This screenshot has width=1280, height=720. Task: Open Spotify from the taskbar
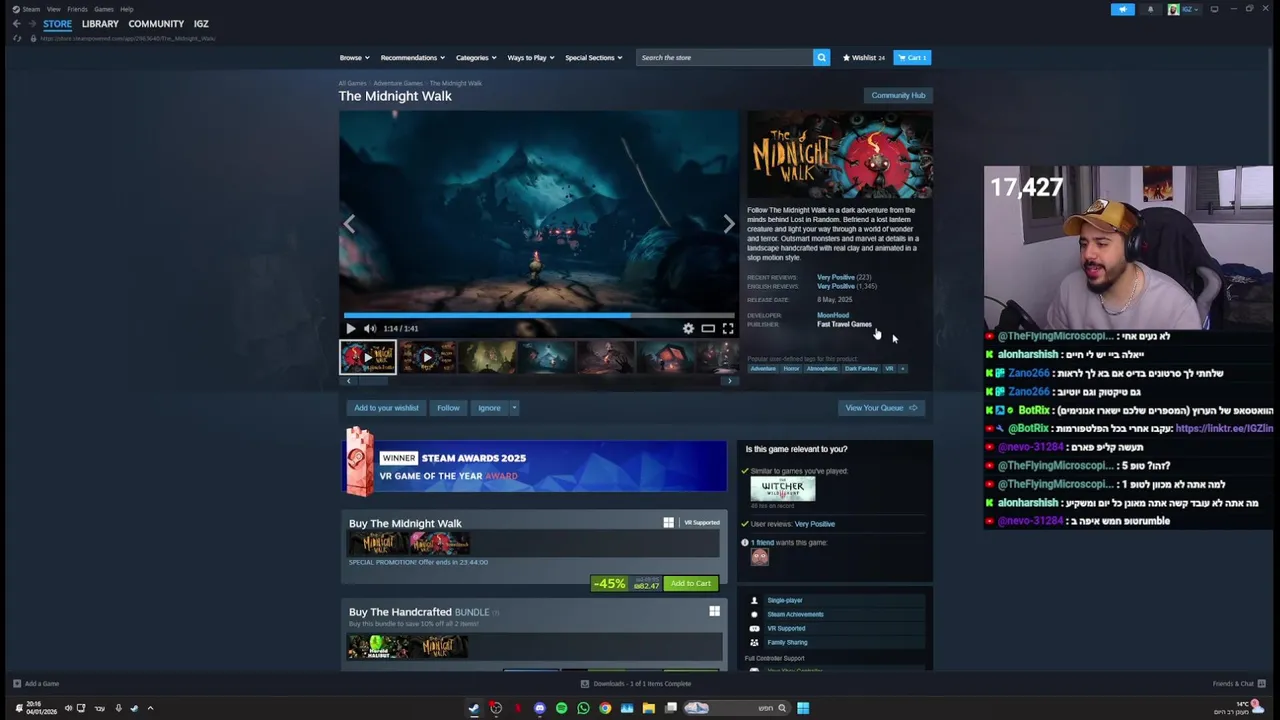tap(562, 708)
